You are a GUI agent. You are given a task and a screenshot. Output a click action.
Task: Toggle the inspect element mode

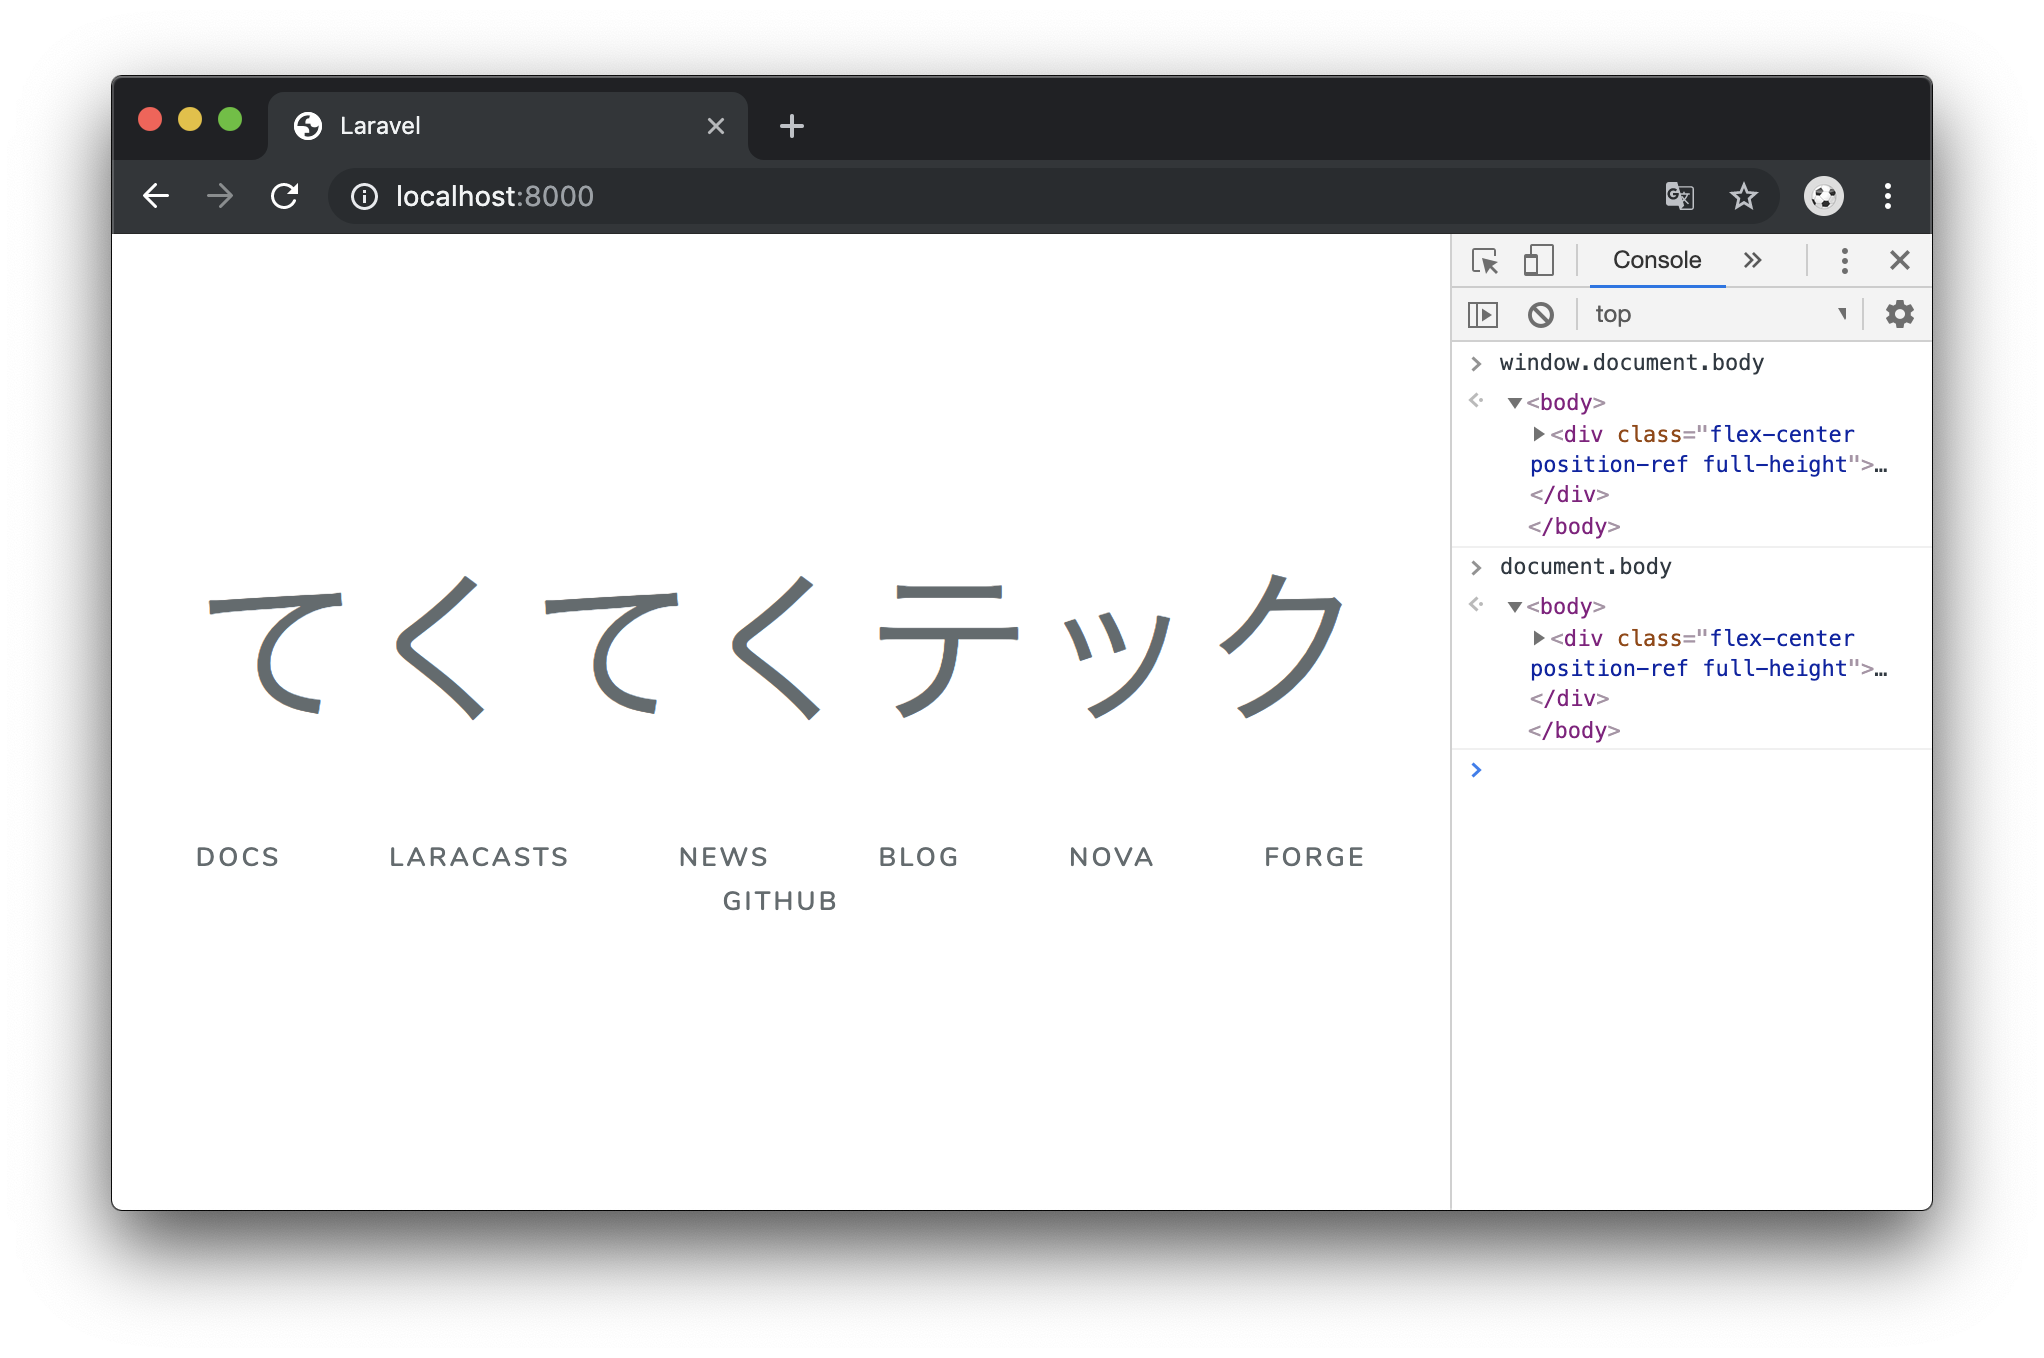click(x=1486, y=261)
